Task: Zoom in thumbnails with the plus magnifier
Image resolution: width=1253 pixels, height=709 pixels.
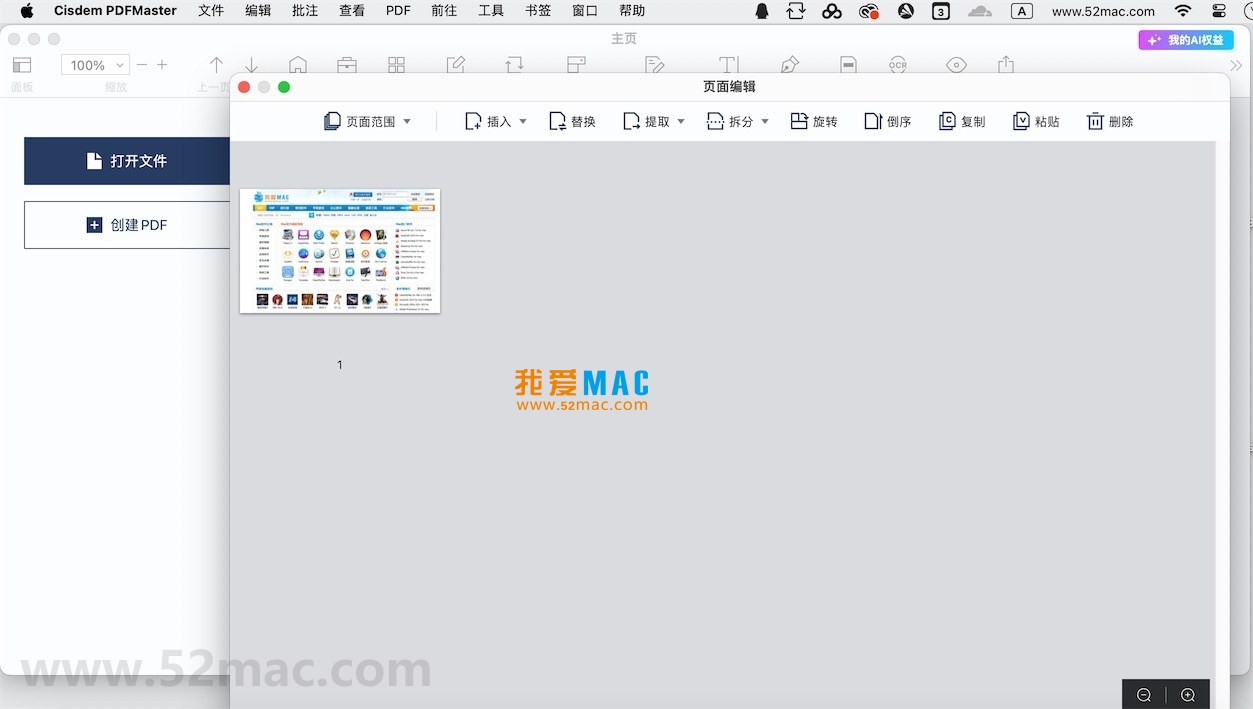Action: (1188, 695)
